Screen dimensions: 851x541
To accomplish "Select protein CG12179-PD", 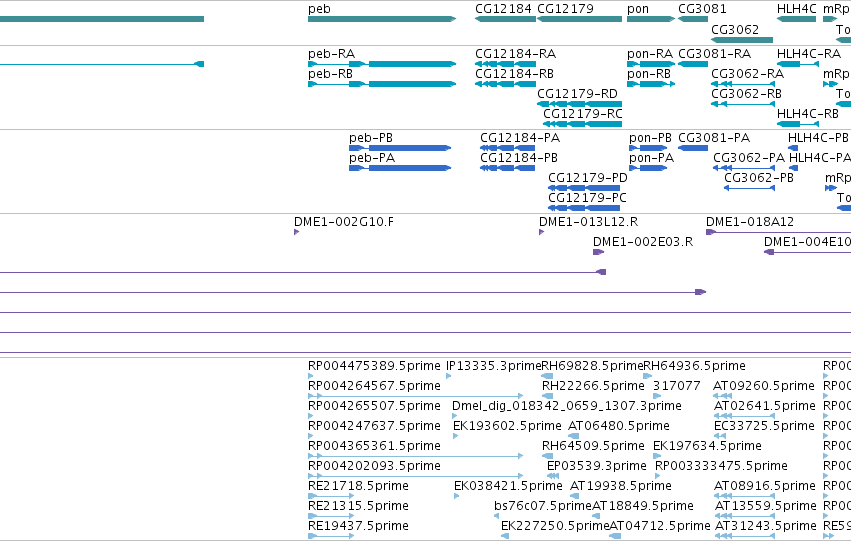I will [x=588, y=178].
